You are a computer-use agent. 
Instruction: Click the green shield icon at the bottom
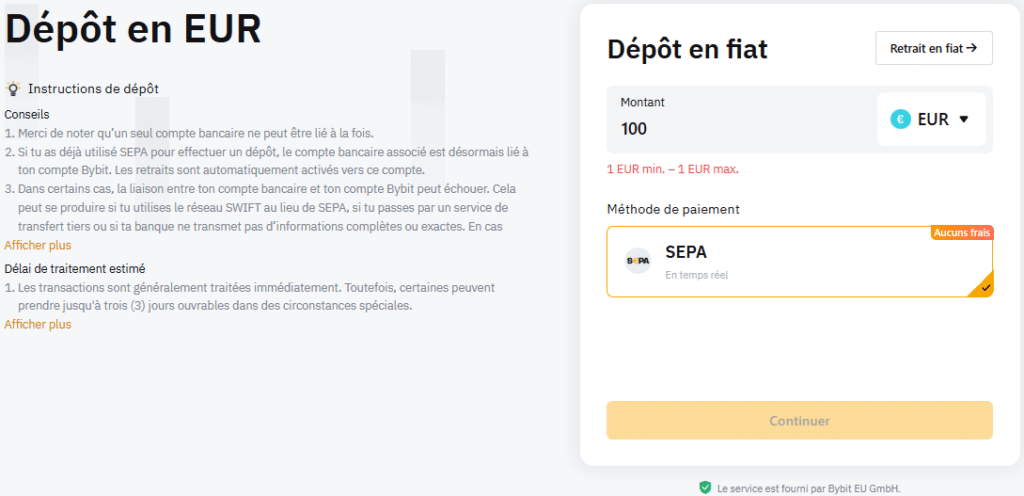(705, 488)
